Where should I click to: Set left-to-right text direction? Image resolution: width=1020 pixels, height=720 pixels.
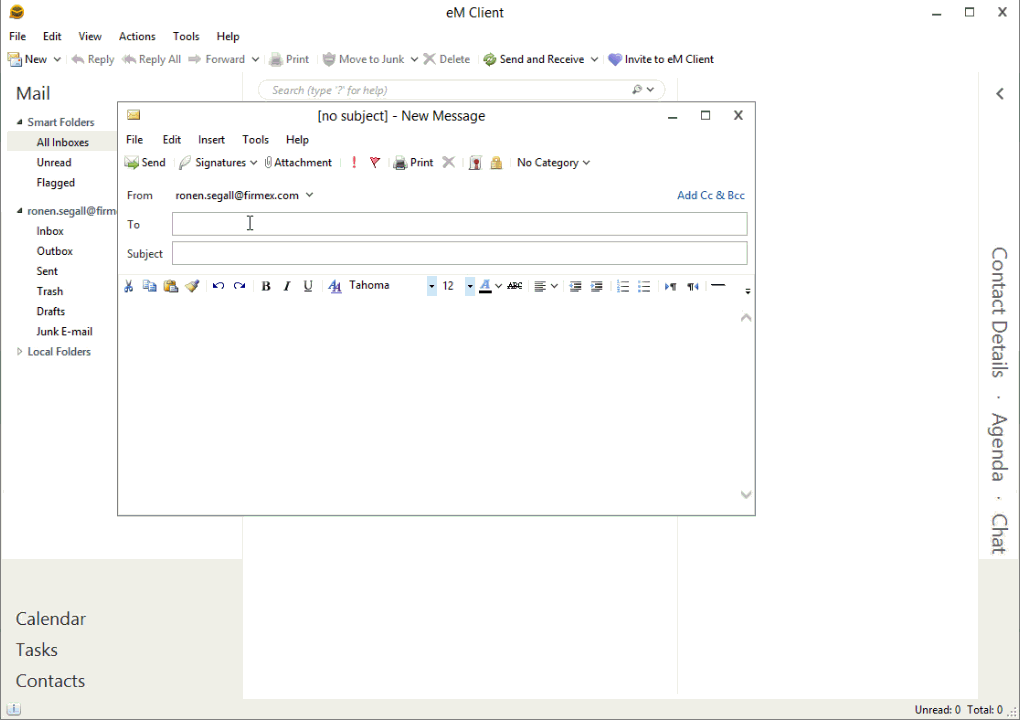[x=671, y=286]
